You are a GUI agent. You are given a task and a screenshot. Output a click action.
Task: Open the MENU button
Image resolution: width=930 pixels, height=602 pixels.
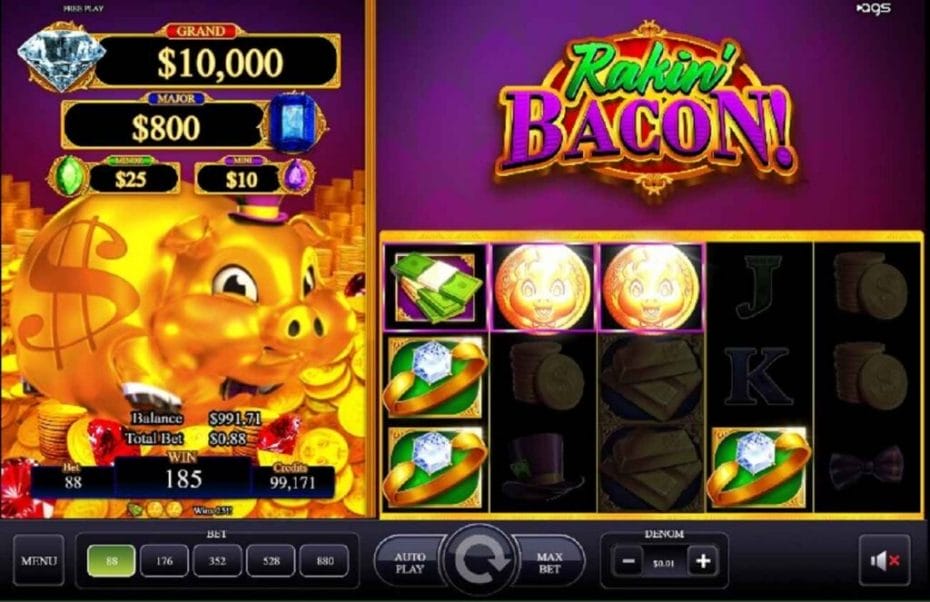point(39,560)
